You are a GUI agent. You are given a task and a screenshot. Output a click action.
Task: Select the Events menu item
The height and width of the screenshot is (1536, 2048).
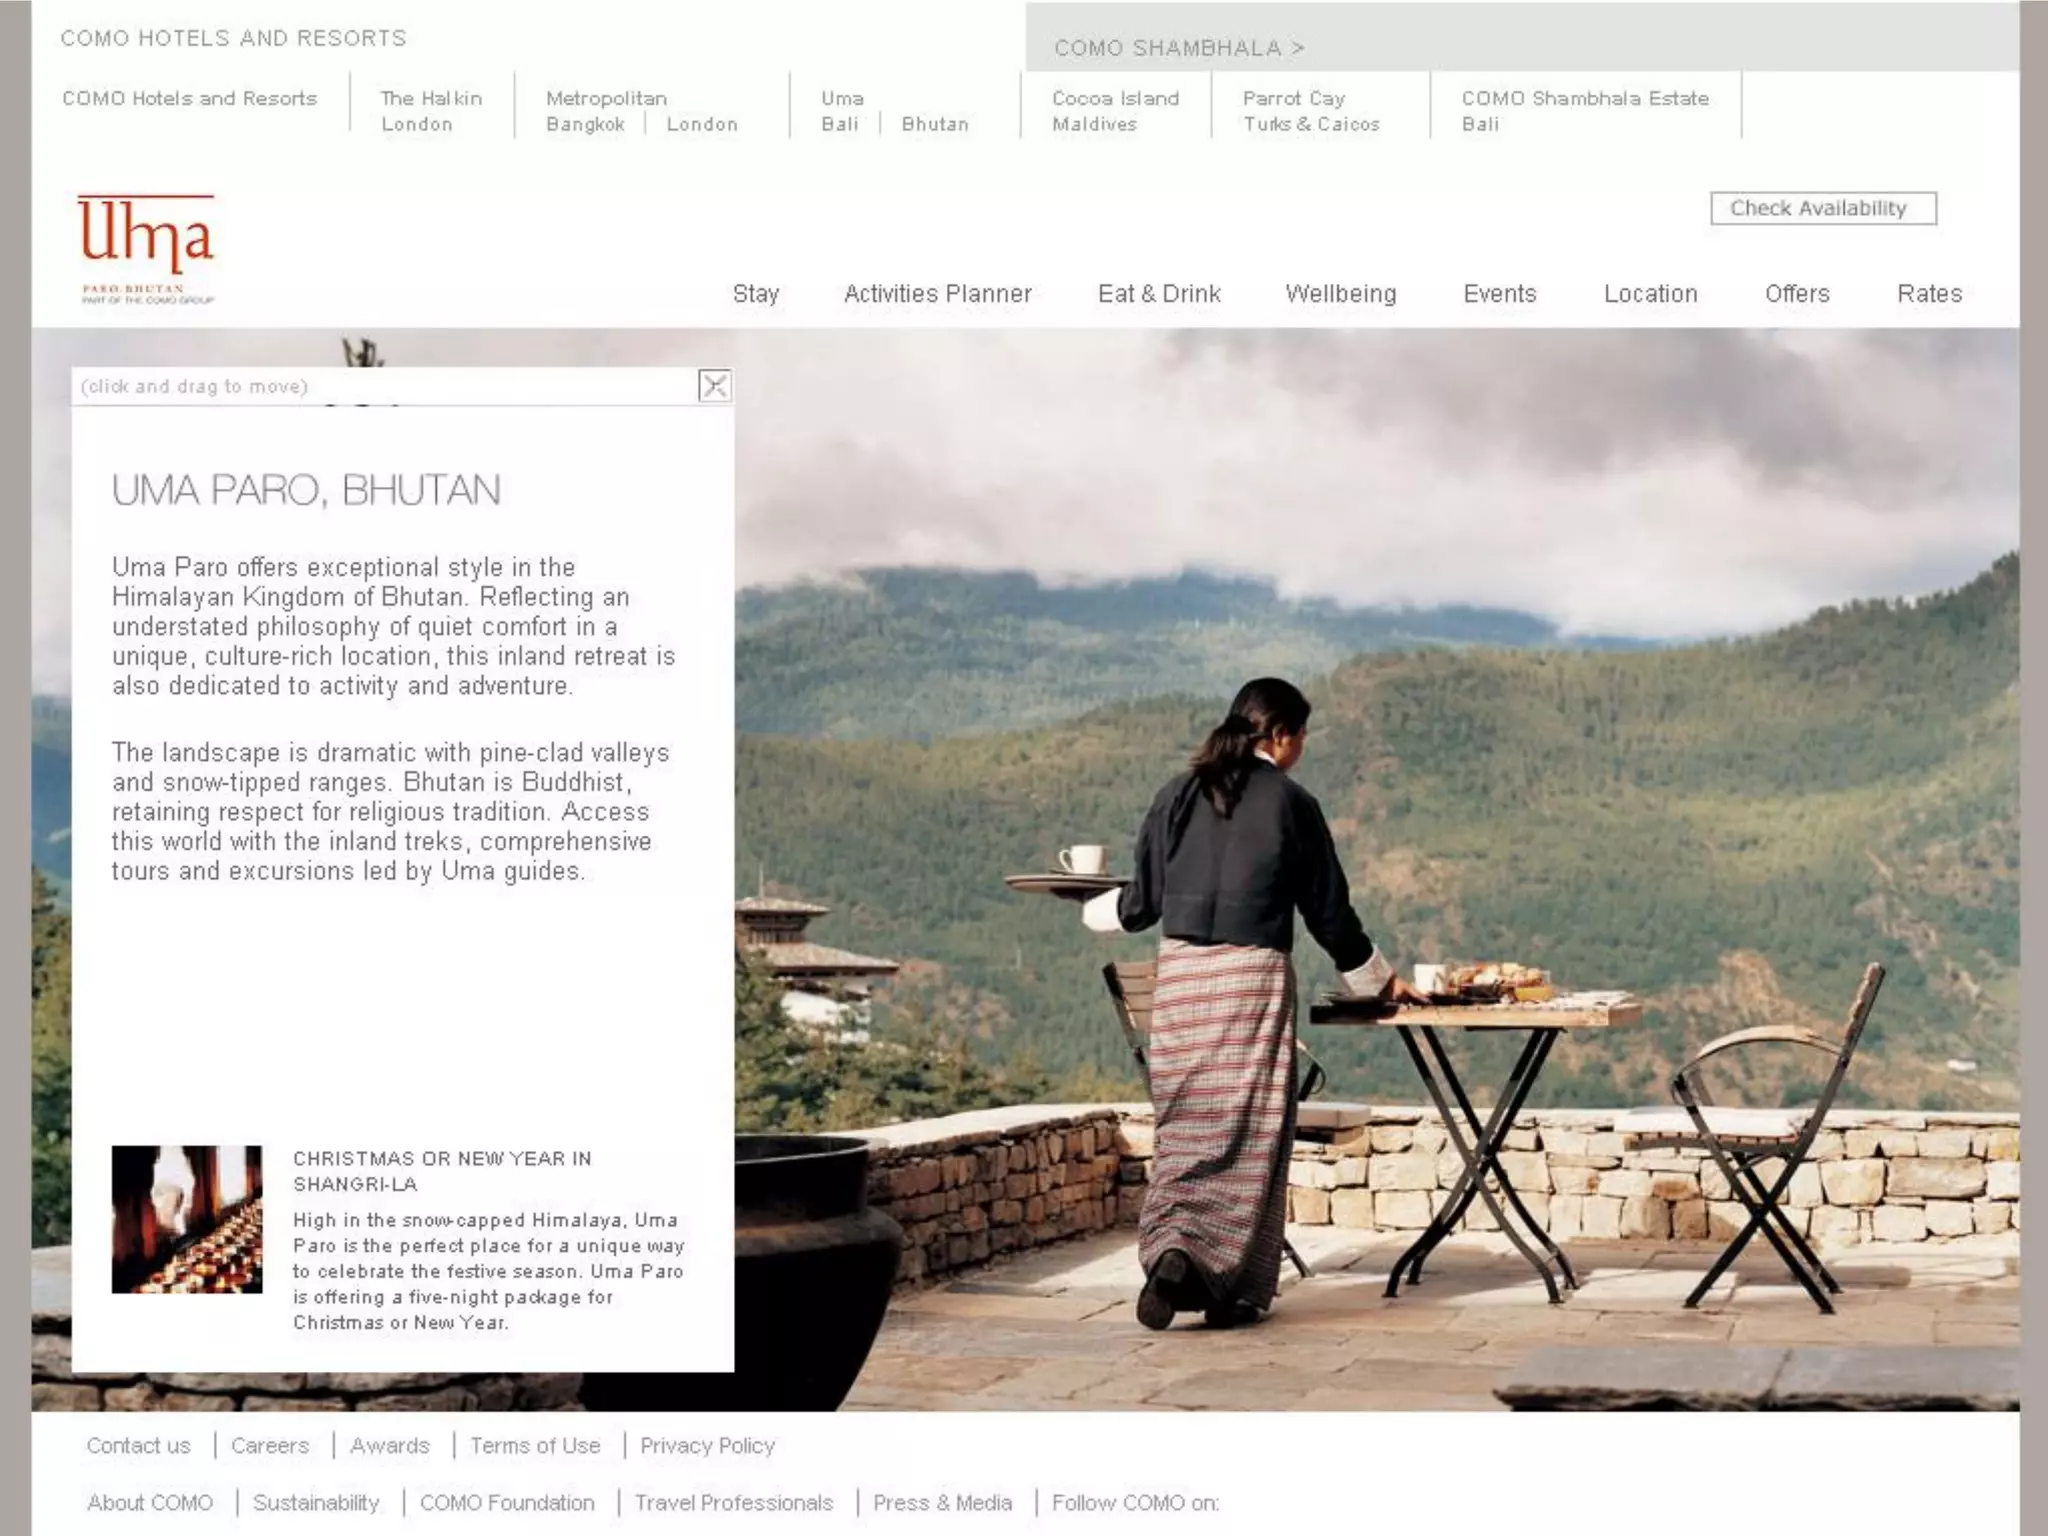1500,294
